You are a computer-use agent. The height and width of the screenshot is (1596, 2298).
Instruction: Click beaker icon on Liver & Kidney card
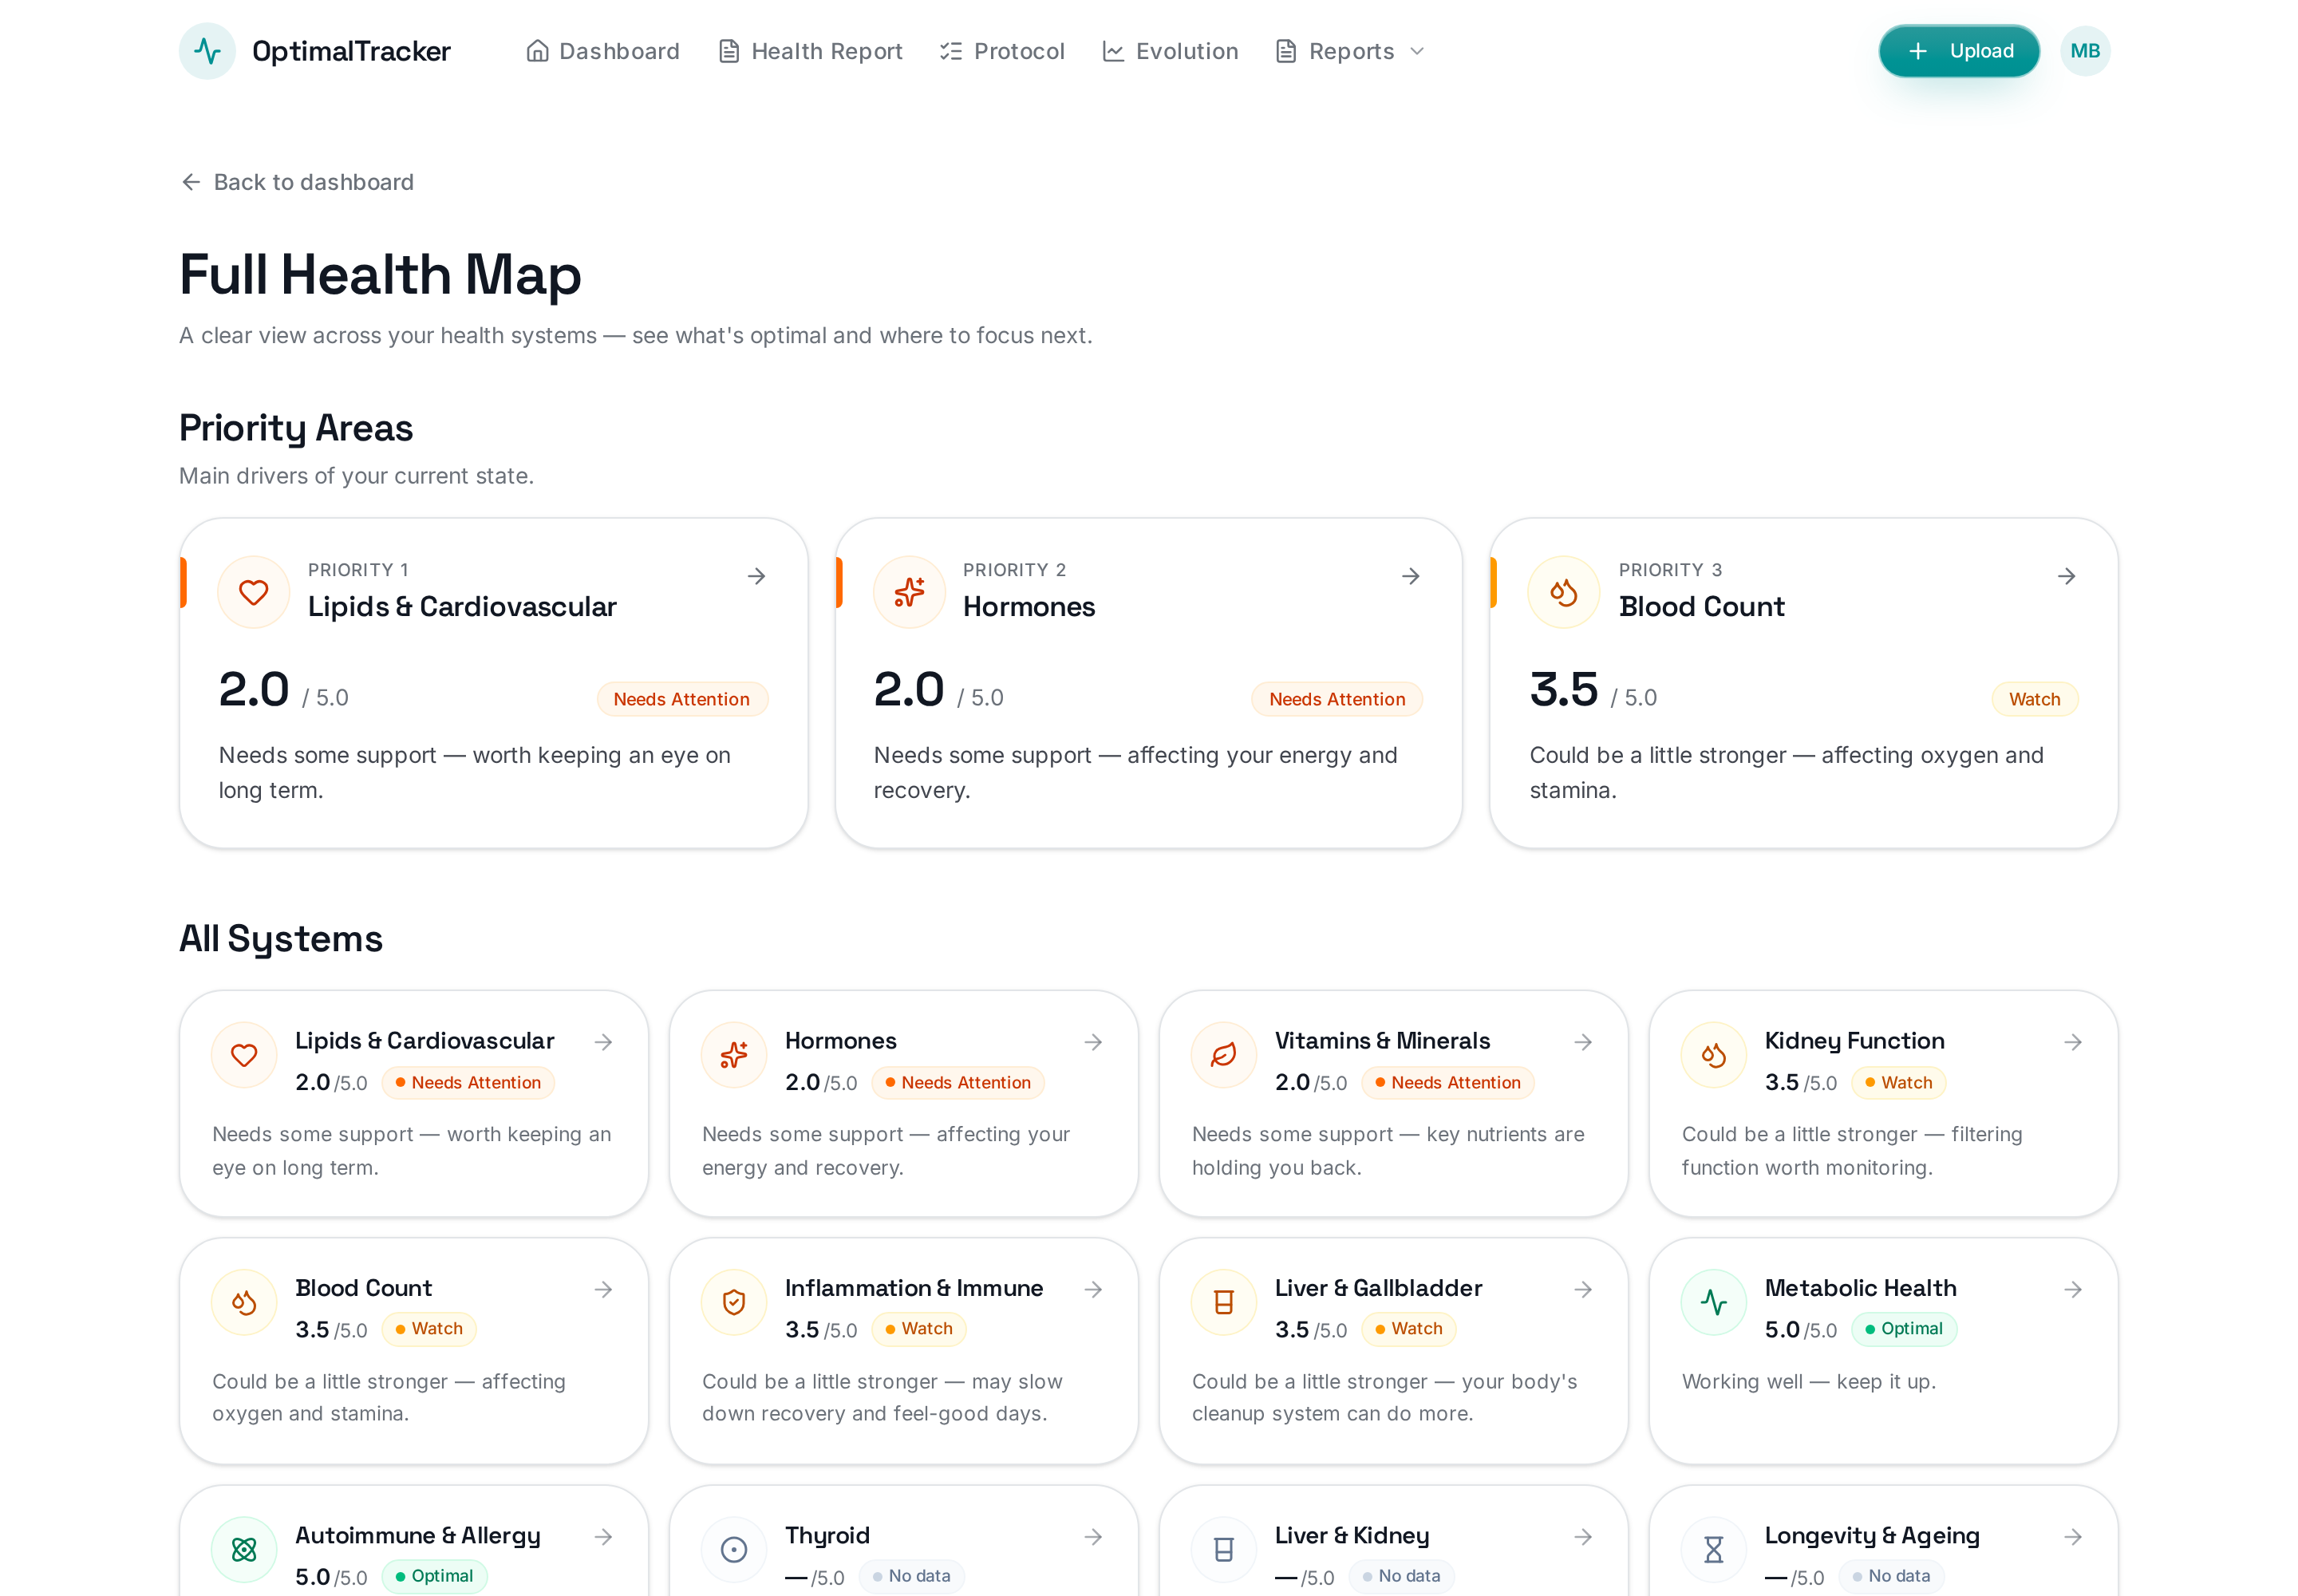coord(1223,1549)
